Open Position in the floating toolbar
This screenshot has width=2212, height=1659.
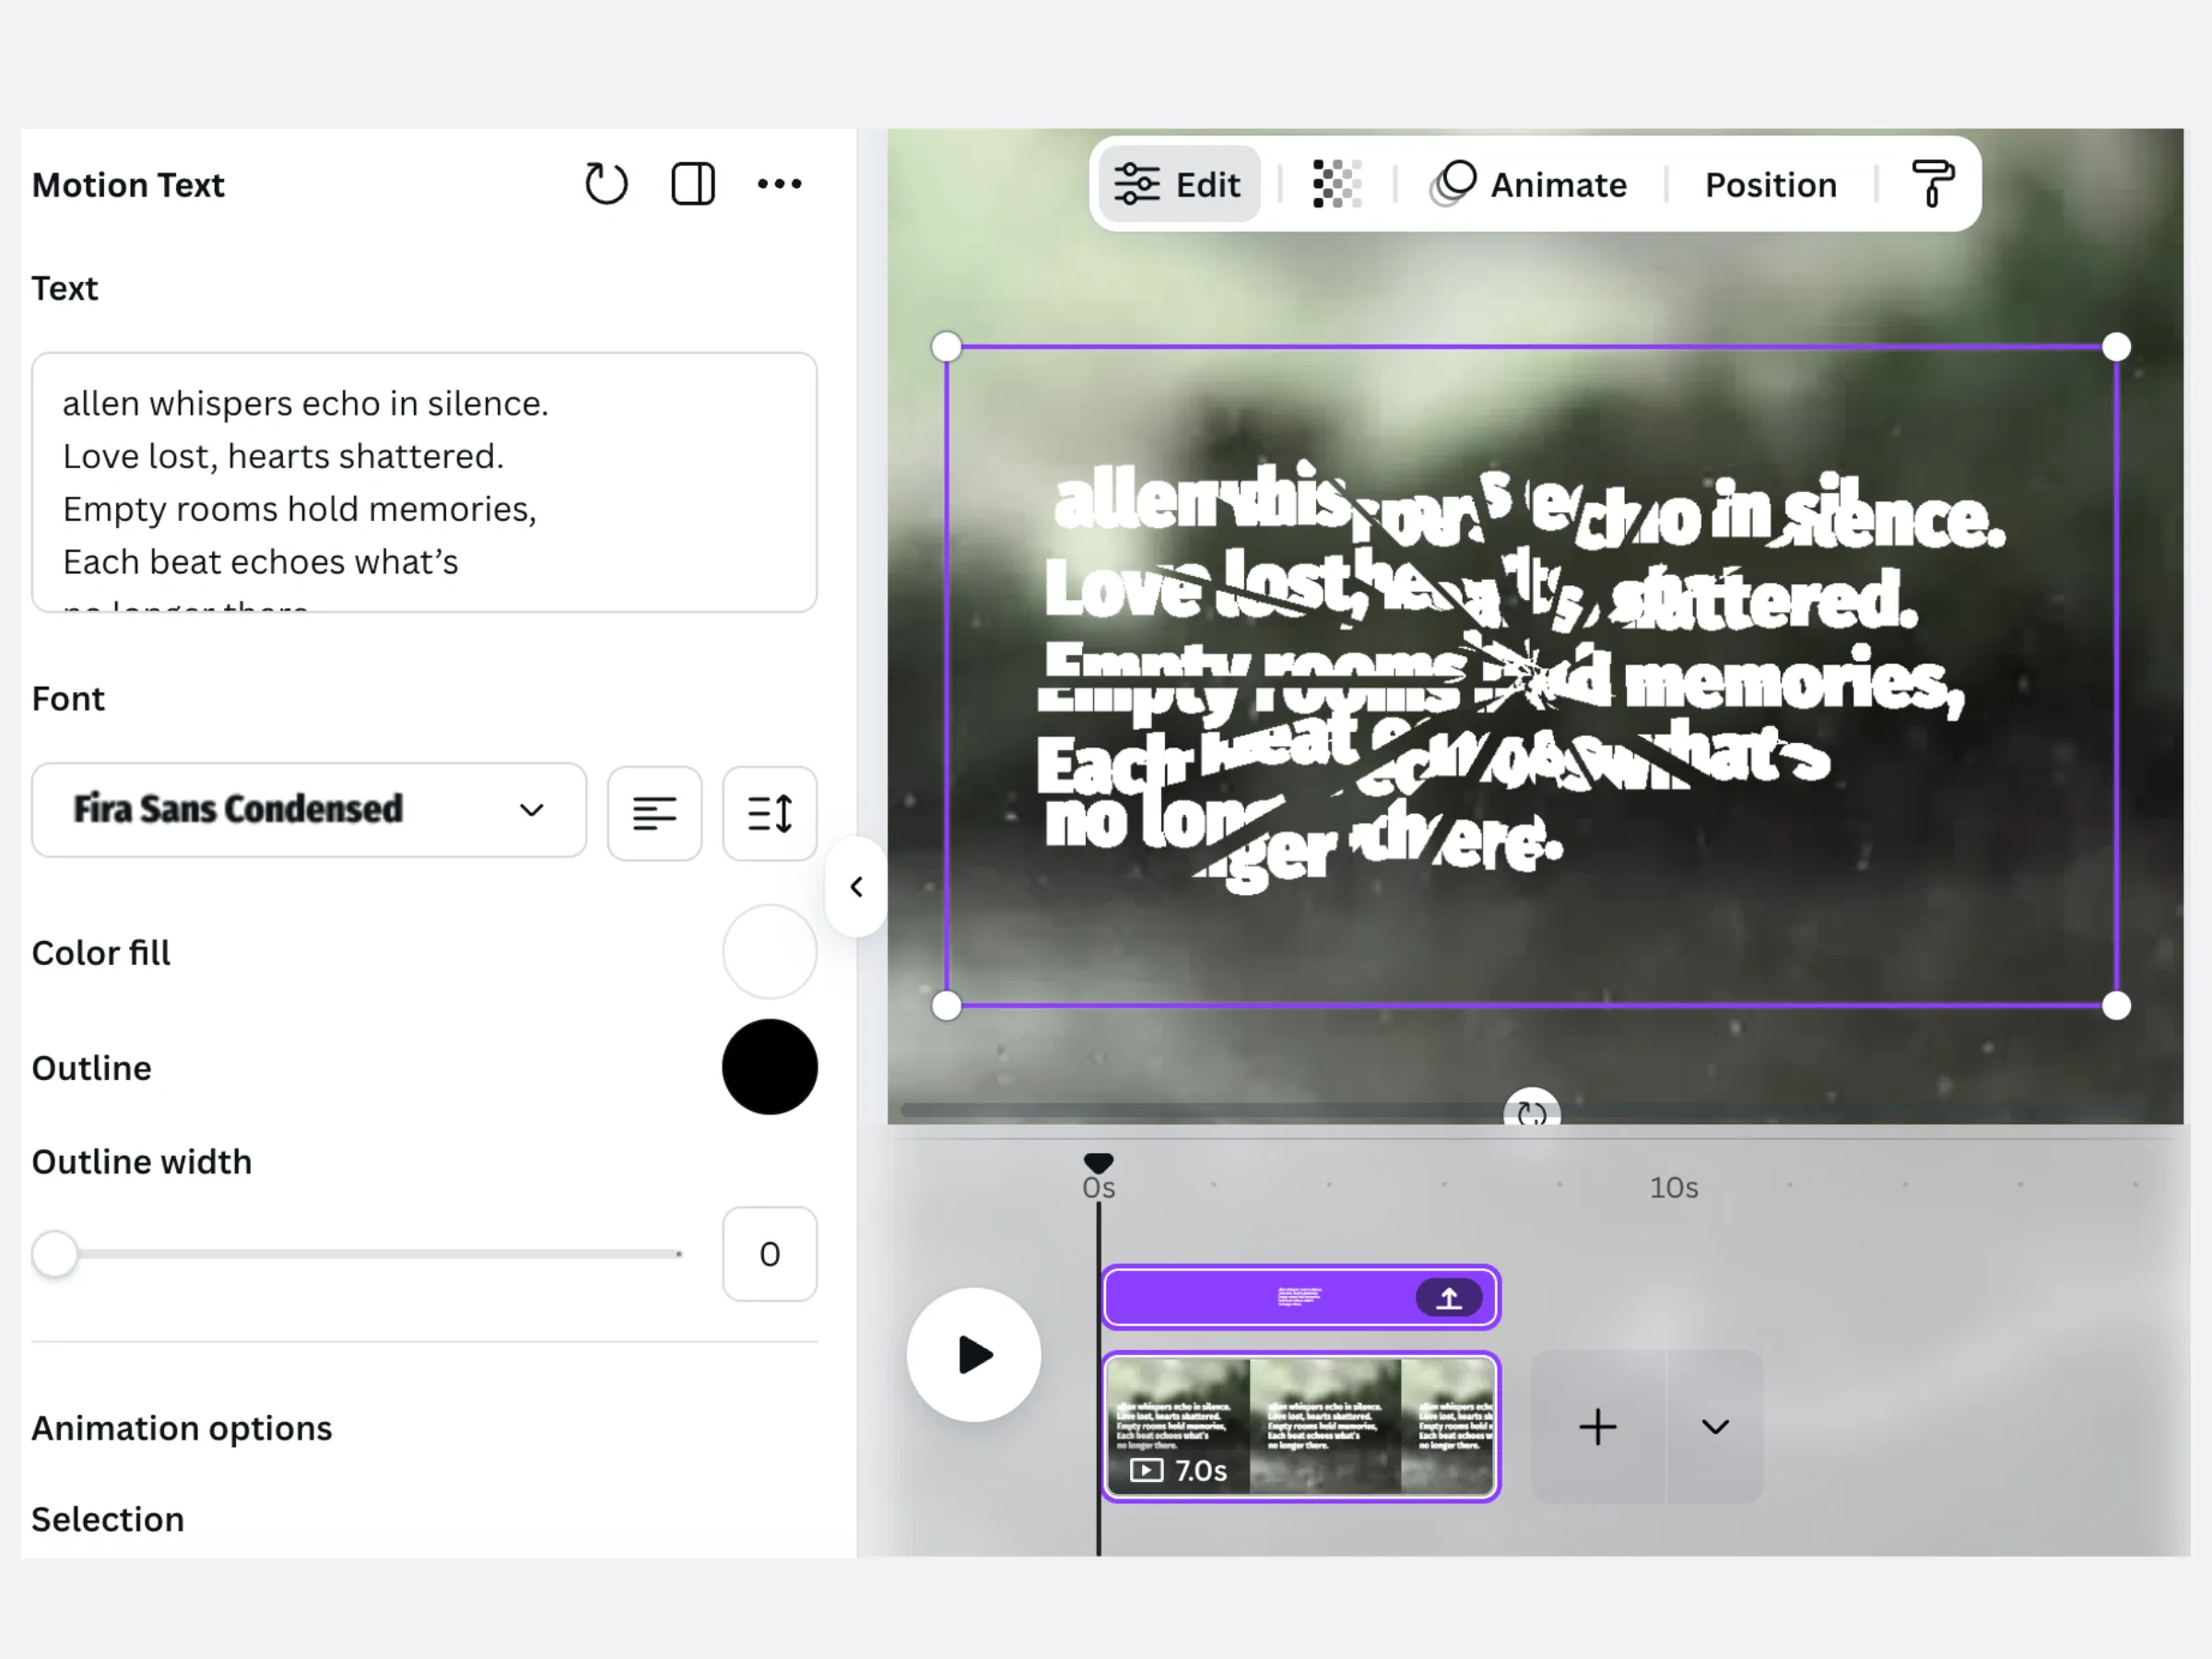pyautogui.click(x=1770, y=184)
